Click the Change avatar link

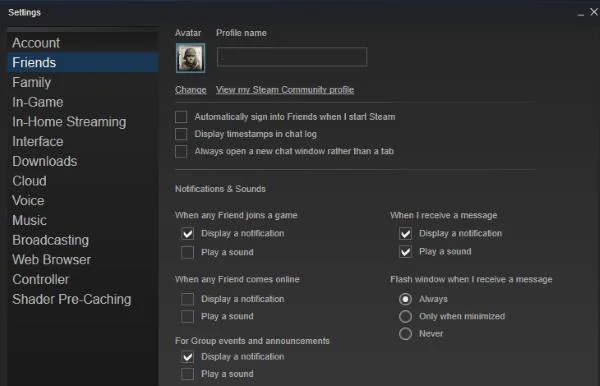pos(191,90)
